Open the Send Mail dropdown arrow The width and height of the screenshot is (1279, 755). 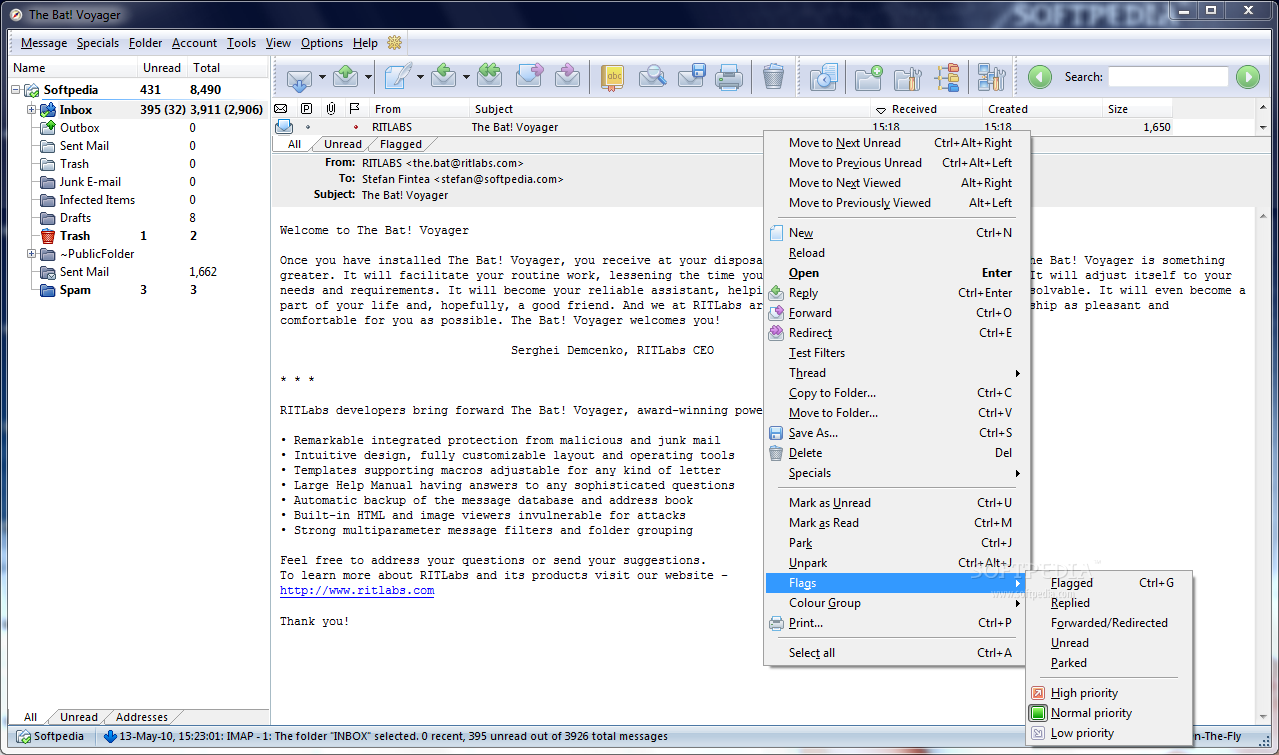[368, 77]
